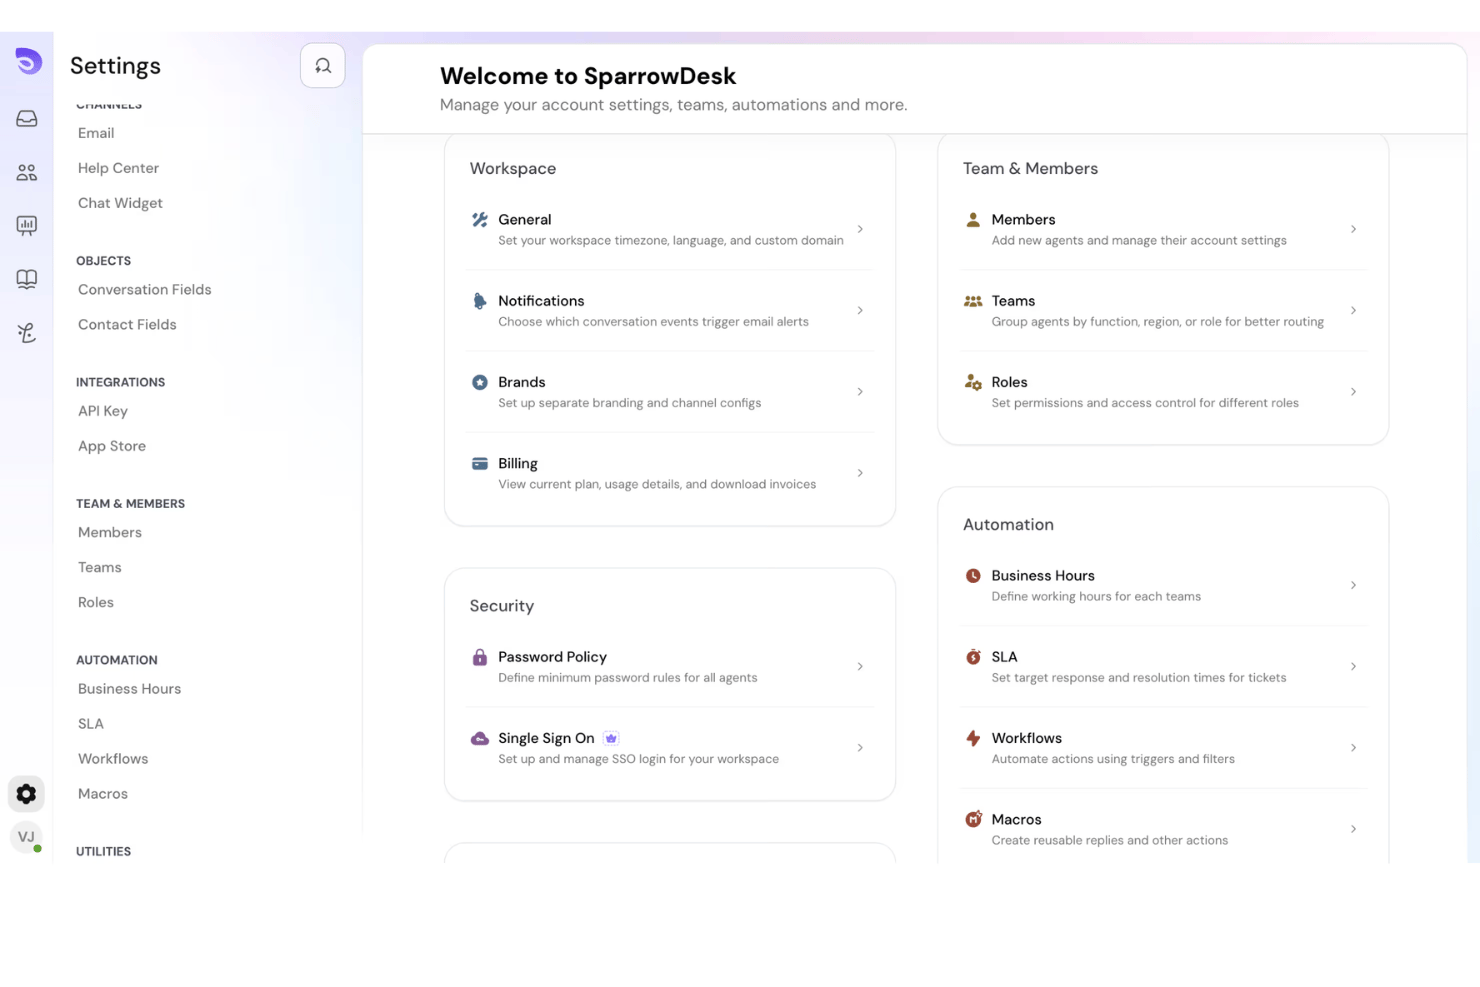
Task: Open the Inbox icon in left rail
Action: click(x=27, y=119)
